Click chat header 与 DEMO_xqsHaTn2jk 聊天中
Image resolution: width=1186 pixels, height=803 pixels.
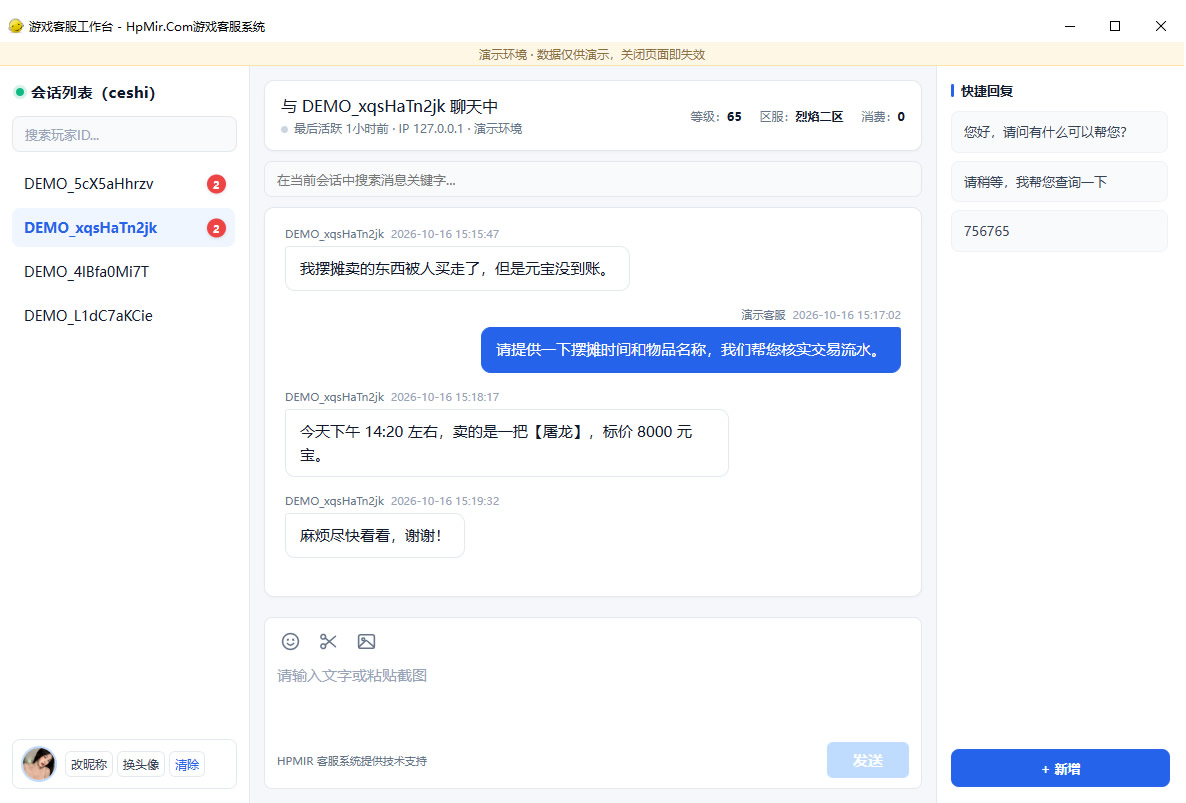click(x=389, y=106)
